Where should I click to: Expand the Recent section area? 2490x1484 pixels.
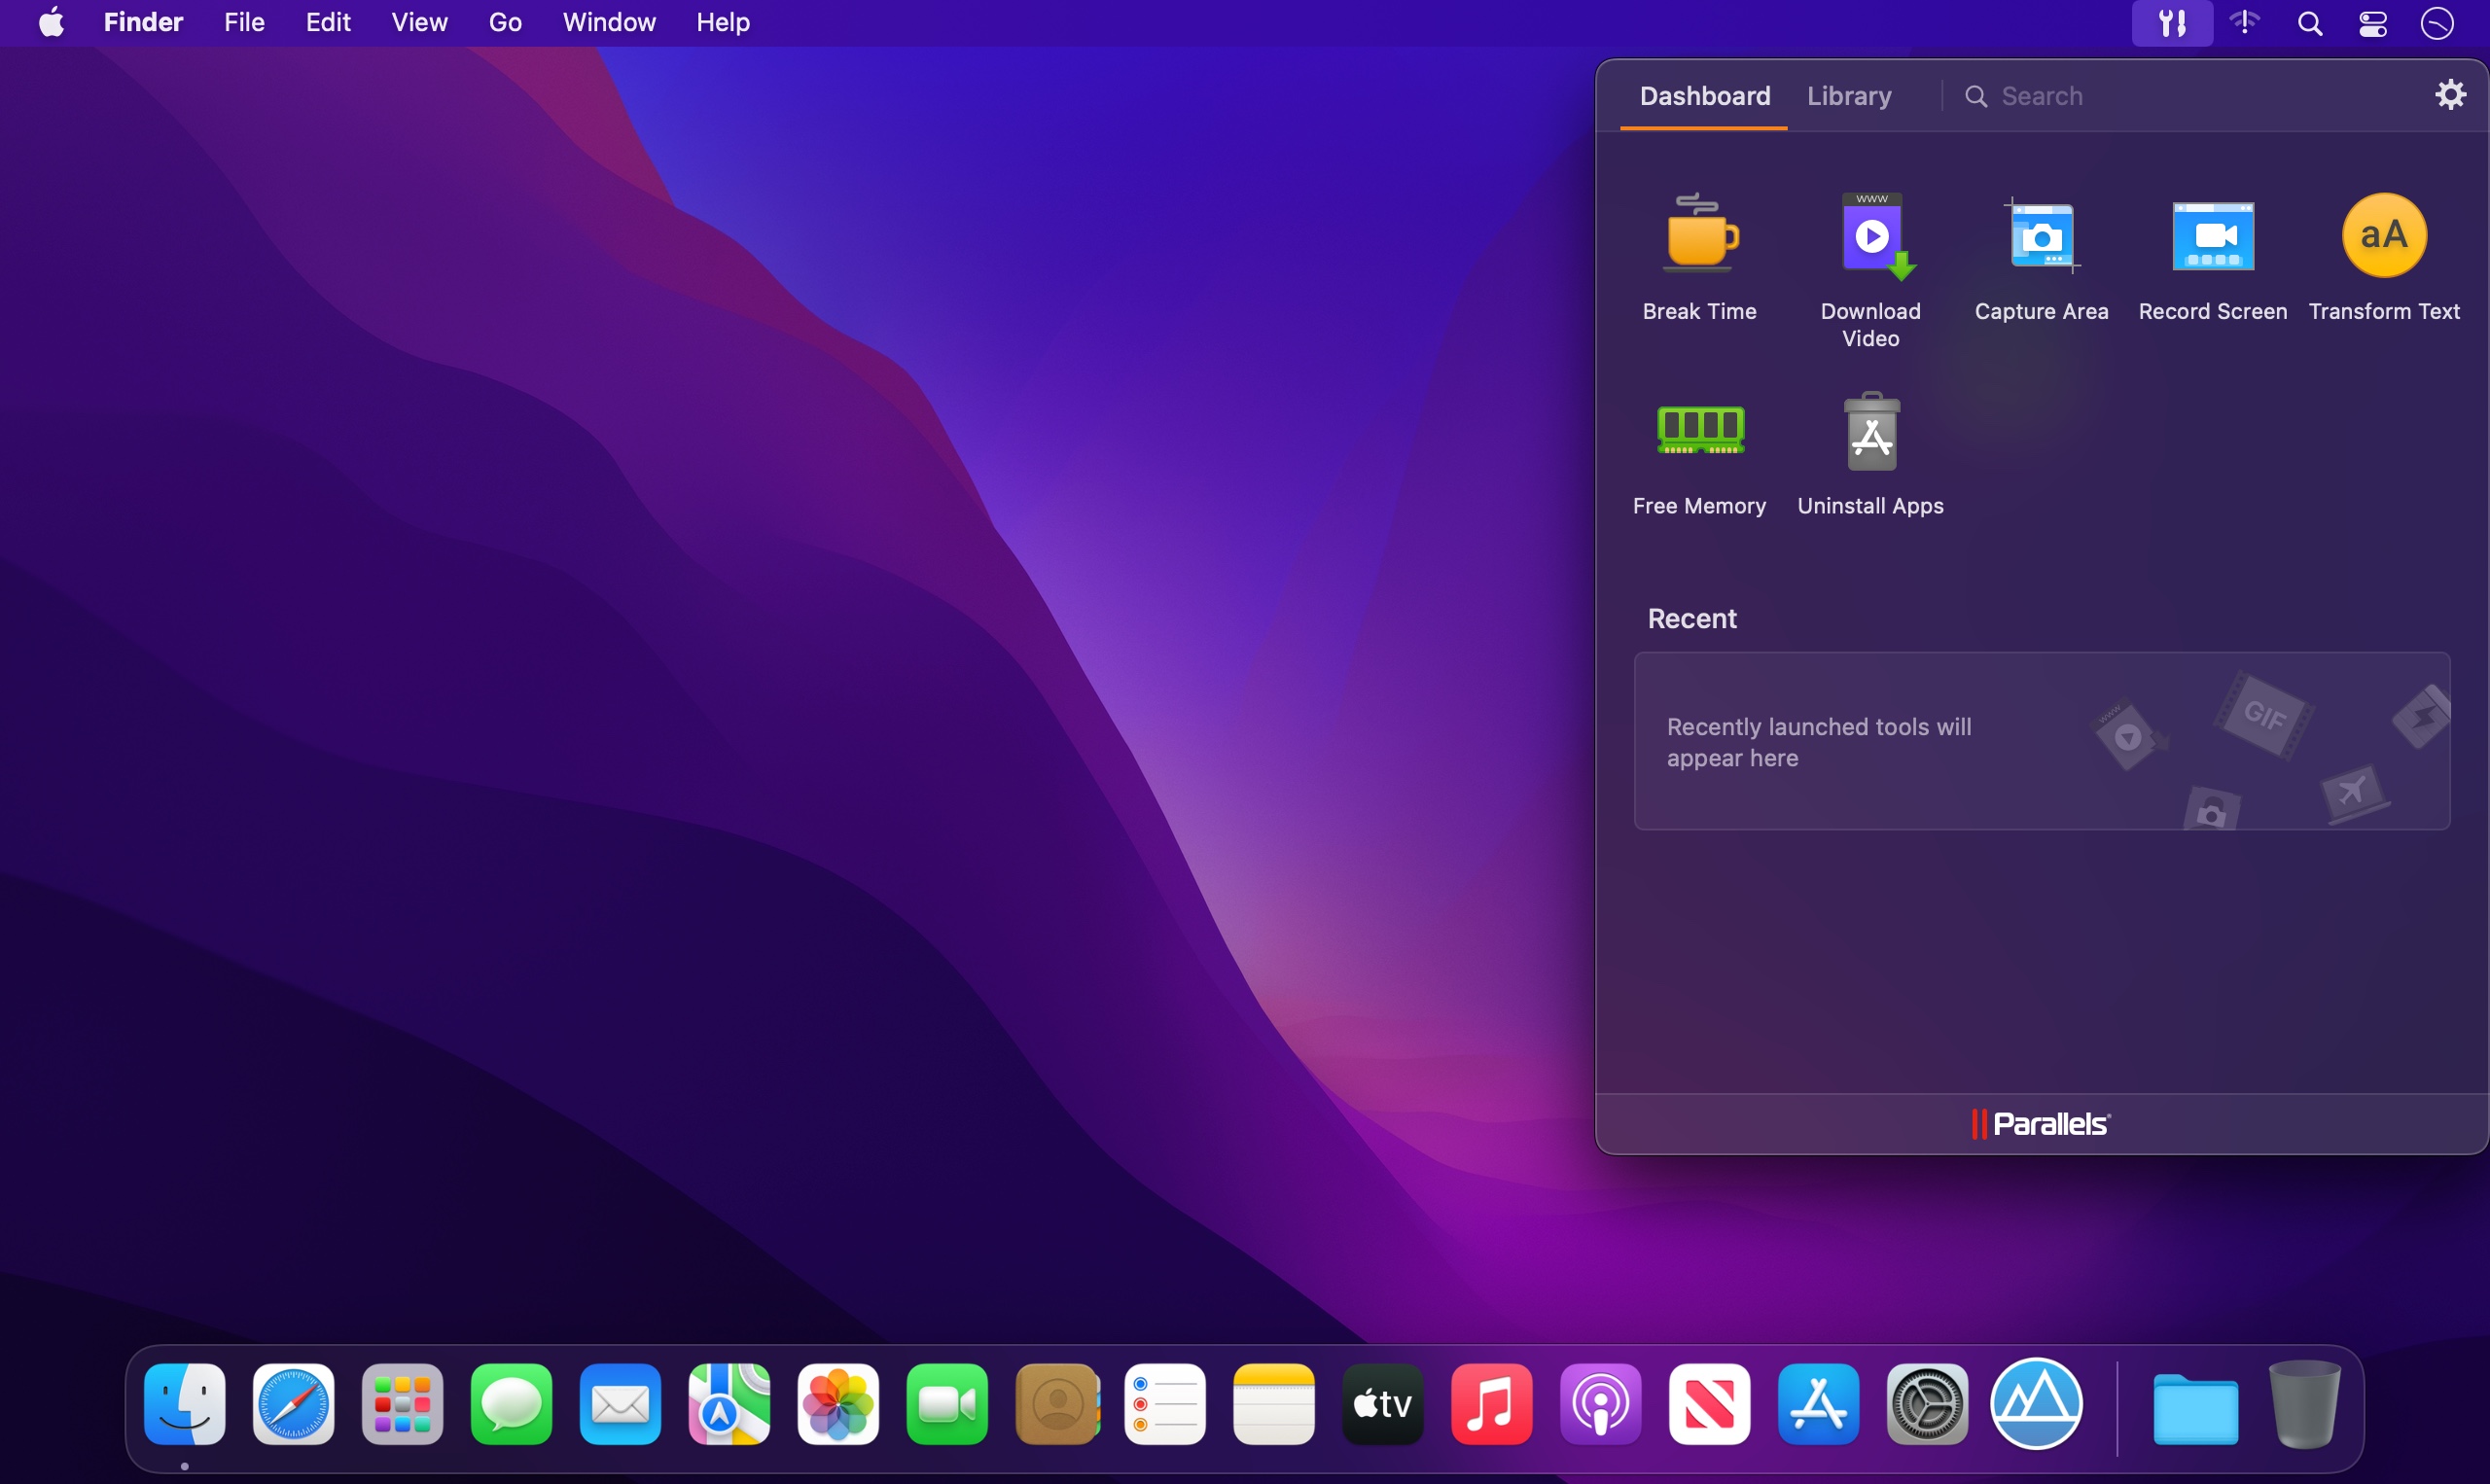[x=1690, y=617]
